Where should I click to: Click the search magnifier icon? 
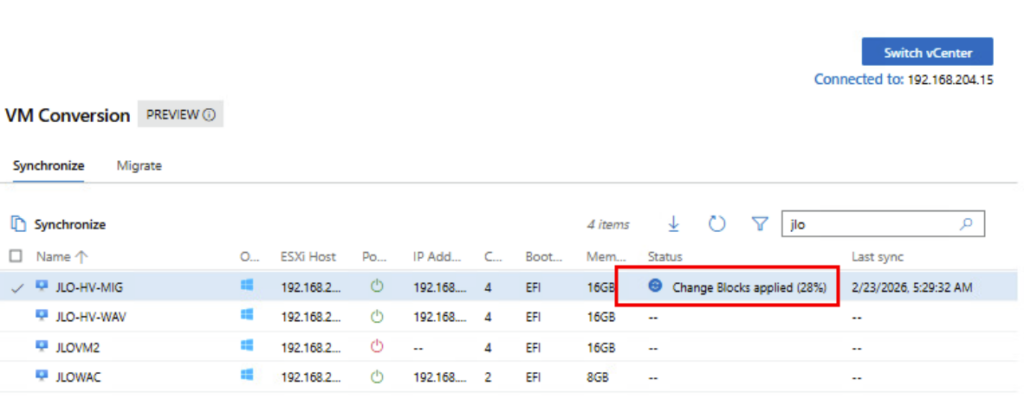(965, 224)
